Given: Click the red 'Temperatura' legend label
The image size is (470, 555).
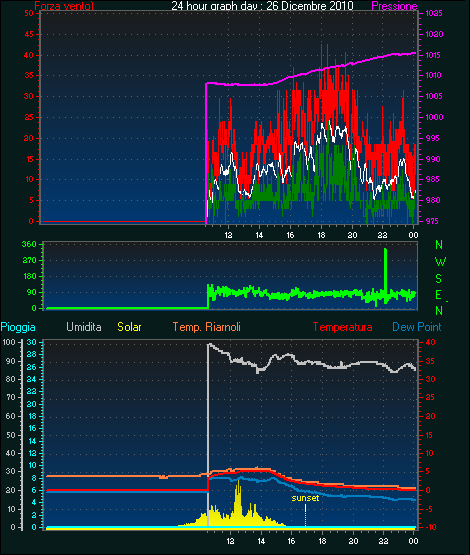Looking at the screenshot, I should (342, 327).
